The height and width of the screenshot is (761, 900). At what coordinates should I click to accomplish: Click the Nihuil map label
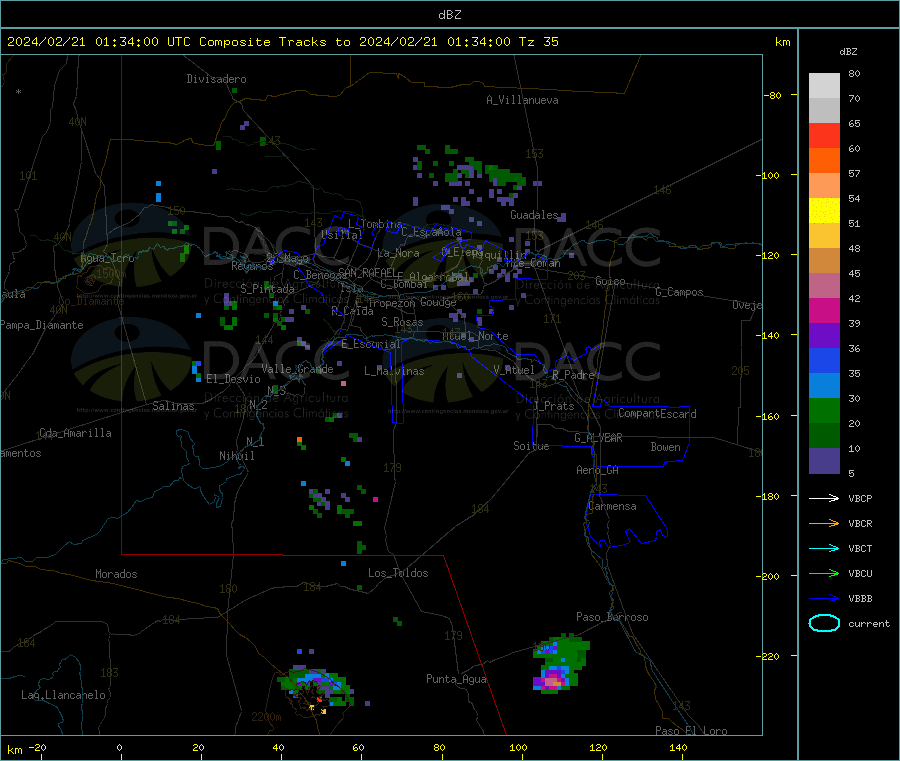pyautogui.click(x=236, y=456)
